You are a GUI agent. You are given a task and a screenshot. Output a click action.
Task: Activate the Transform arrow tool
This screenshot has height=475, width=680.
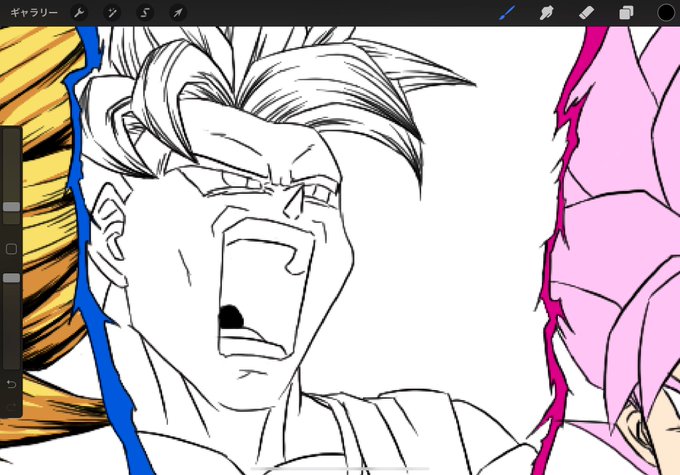tap(178, 13)
